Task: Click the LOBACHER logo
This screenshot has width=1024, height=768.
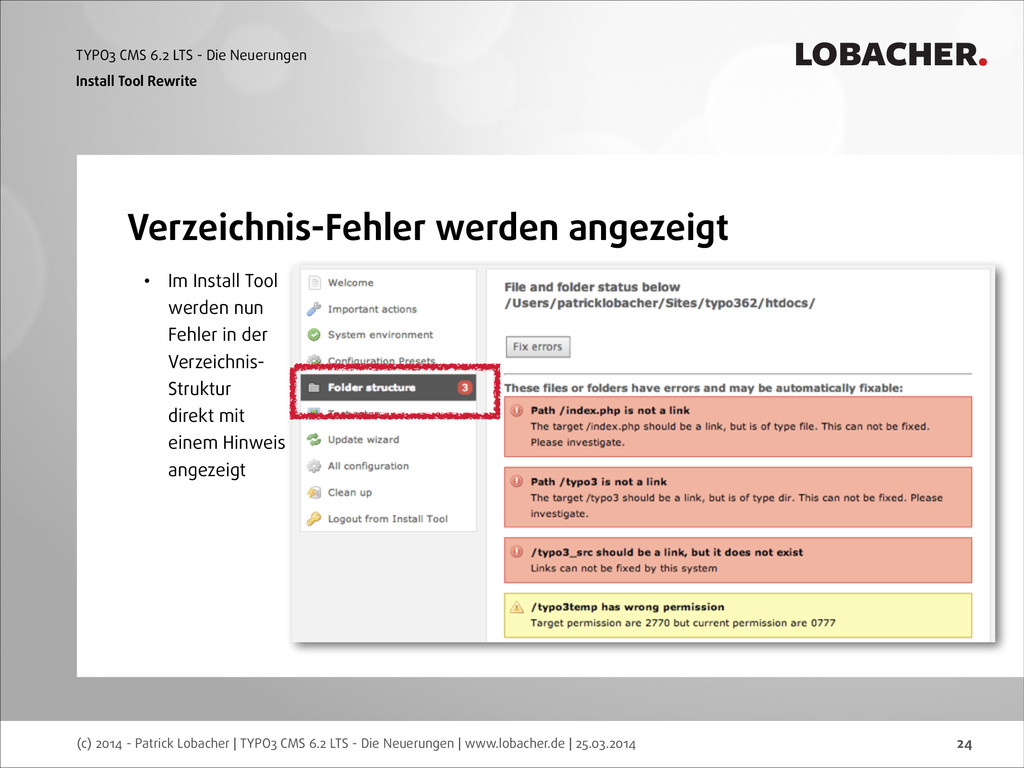Action: (891, 54)
